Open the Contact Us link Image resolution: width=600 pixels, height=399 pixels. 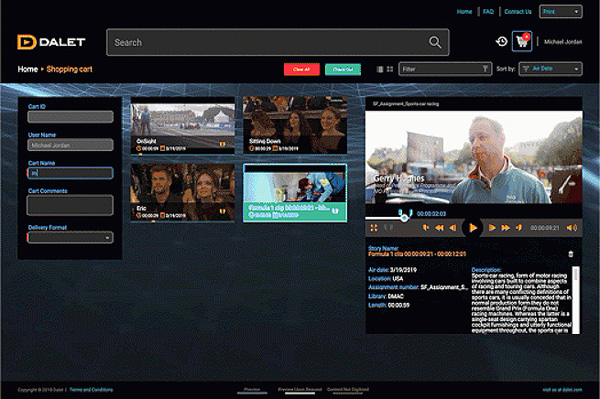[x=518, y=11]
